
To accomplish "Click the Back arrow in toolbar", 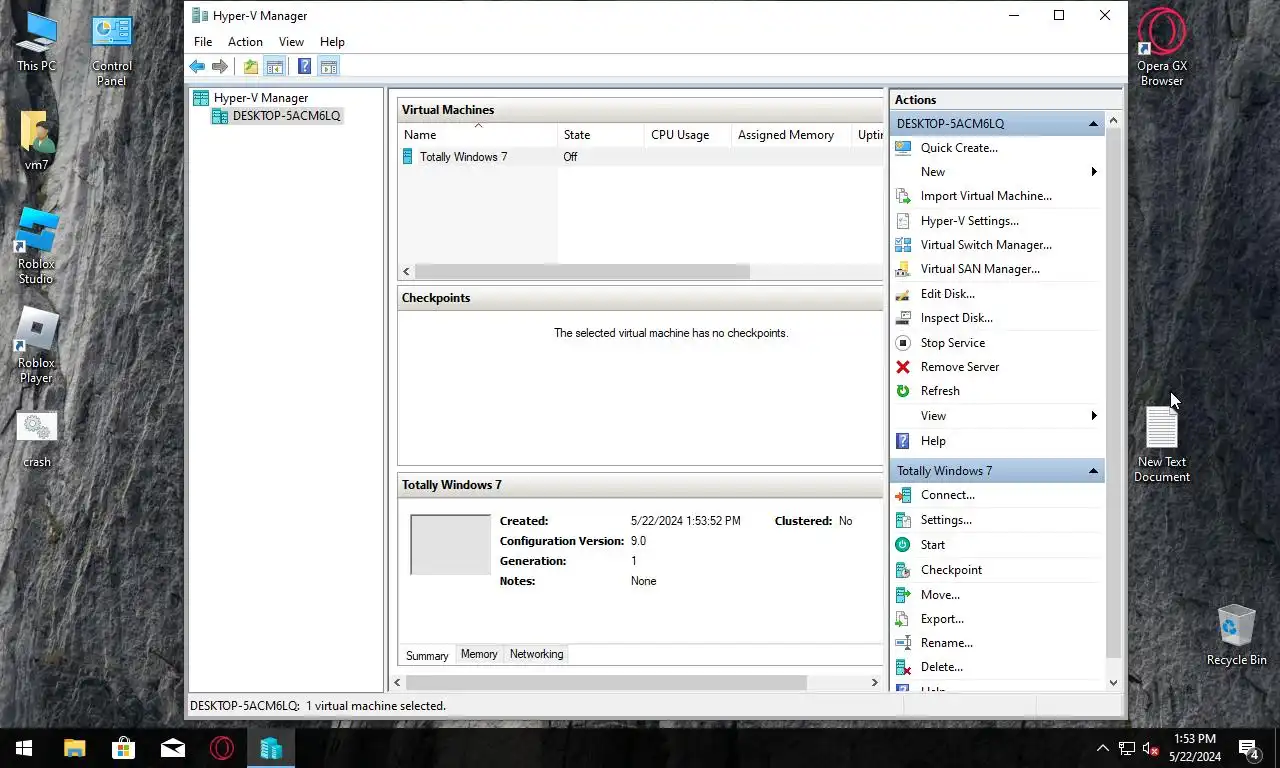I will pyautogui.click(x=197, y=67).
